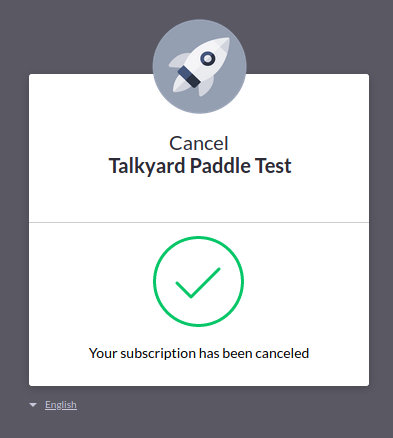Select the English language link
This screenshot has height=438, width=393.
[x=61, y=405]
